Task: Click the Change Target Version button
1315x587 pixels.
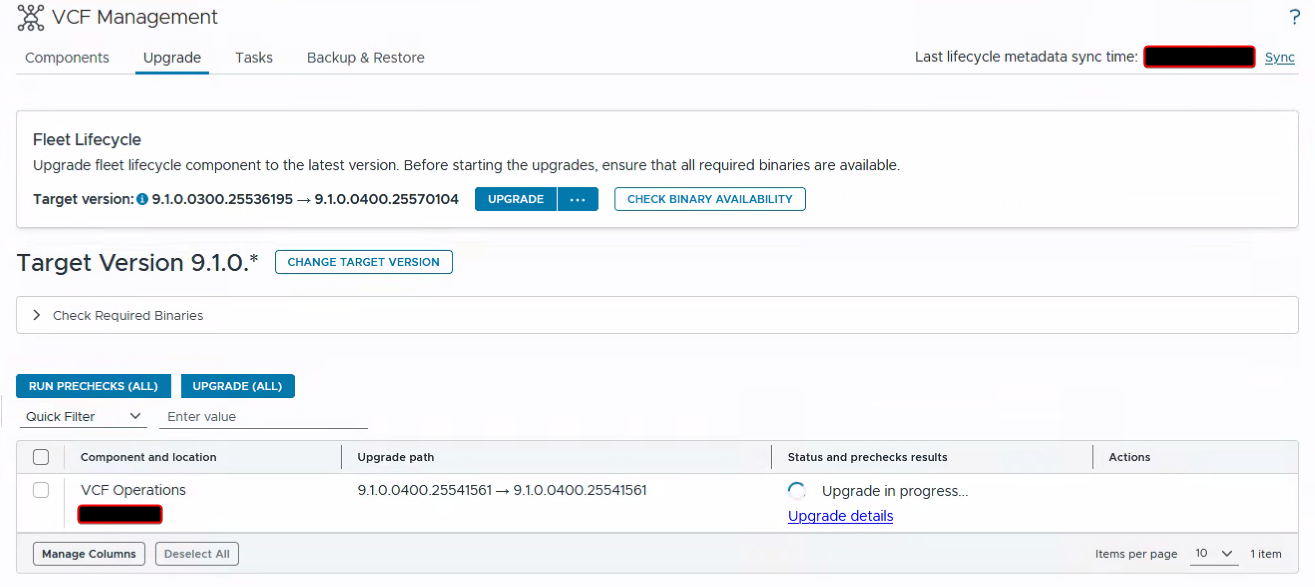Action: (x=364, y=262)
